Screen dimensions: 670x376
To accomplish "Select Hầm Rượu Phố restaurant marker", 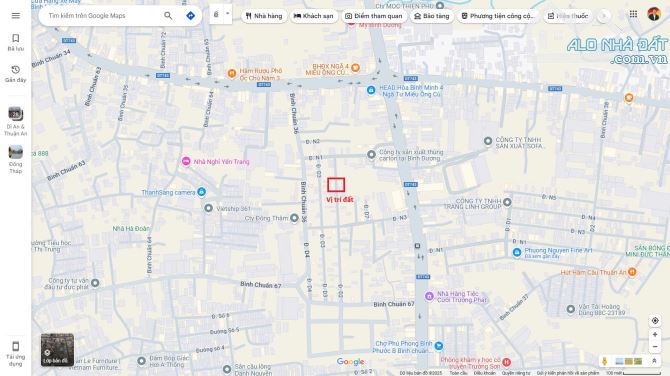I will (x=232, y=73).
